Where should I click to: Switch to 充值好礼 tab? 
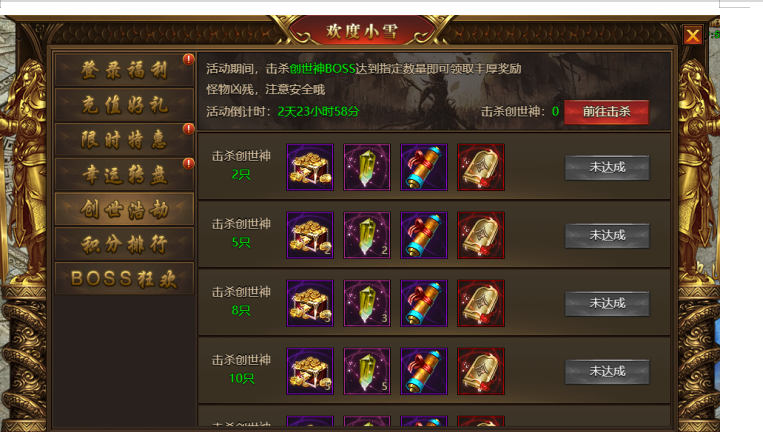125,105
